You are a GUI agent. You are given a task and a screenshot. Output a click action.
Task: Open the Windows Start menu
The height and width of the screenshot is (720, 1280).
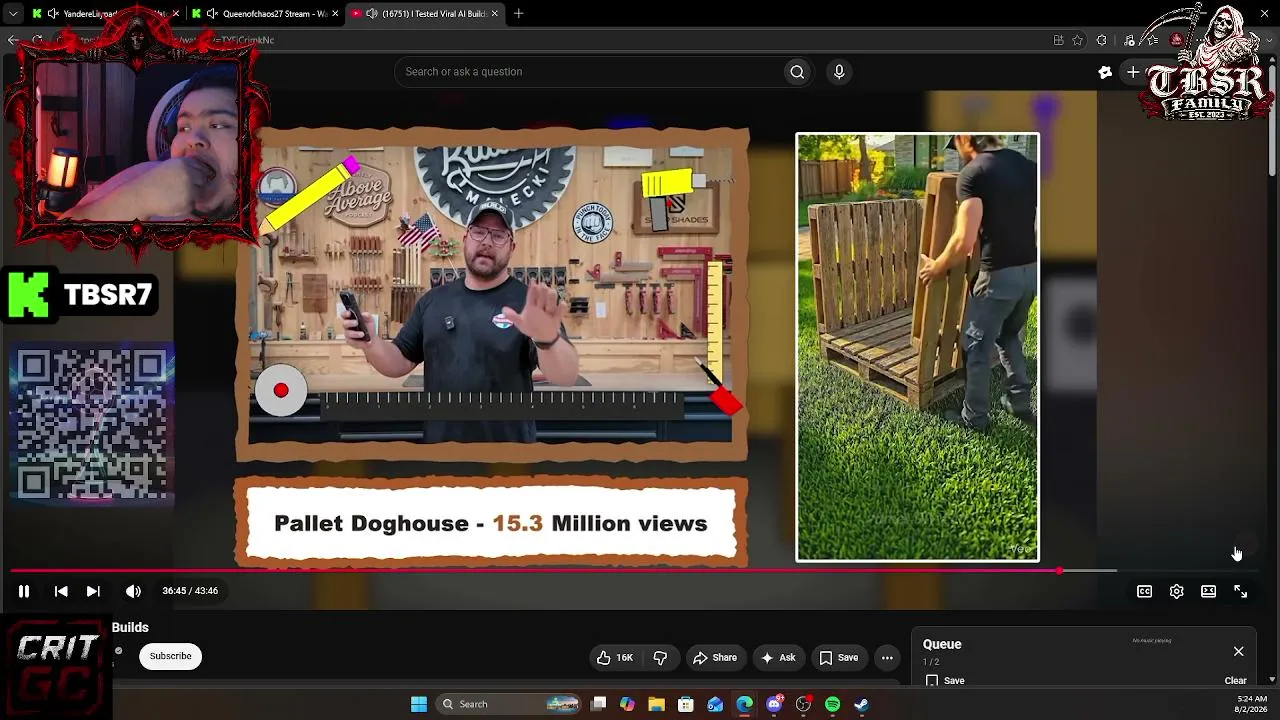click(x=419, y=704)
